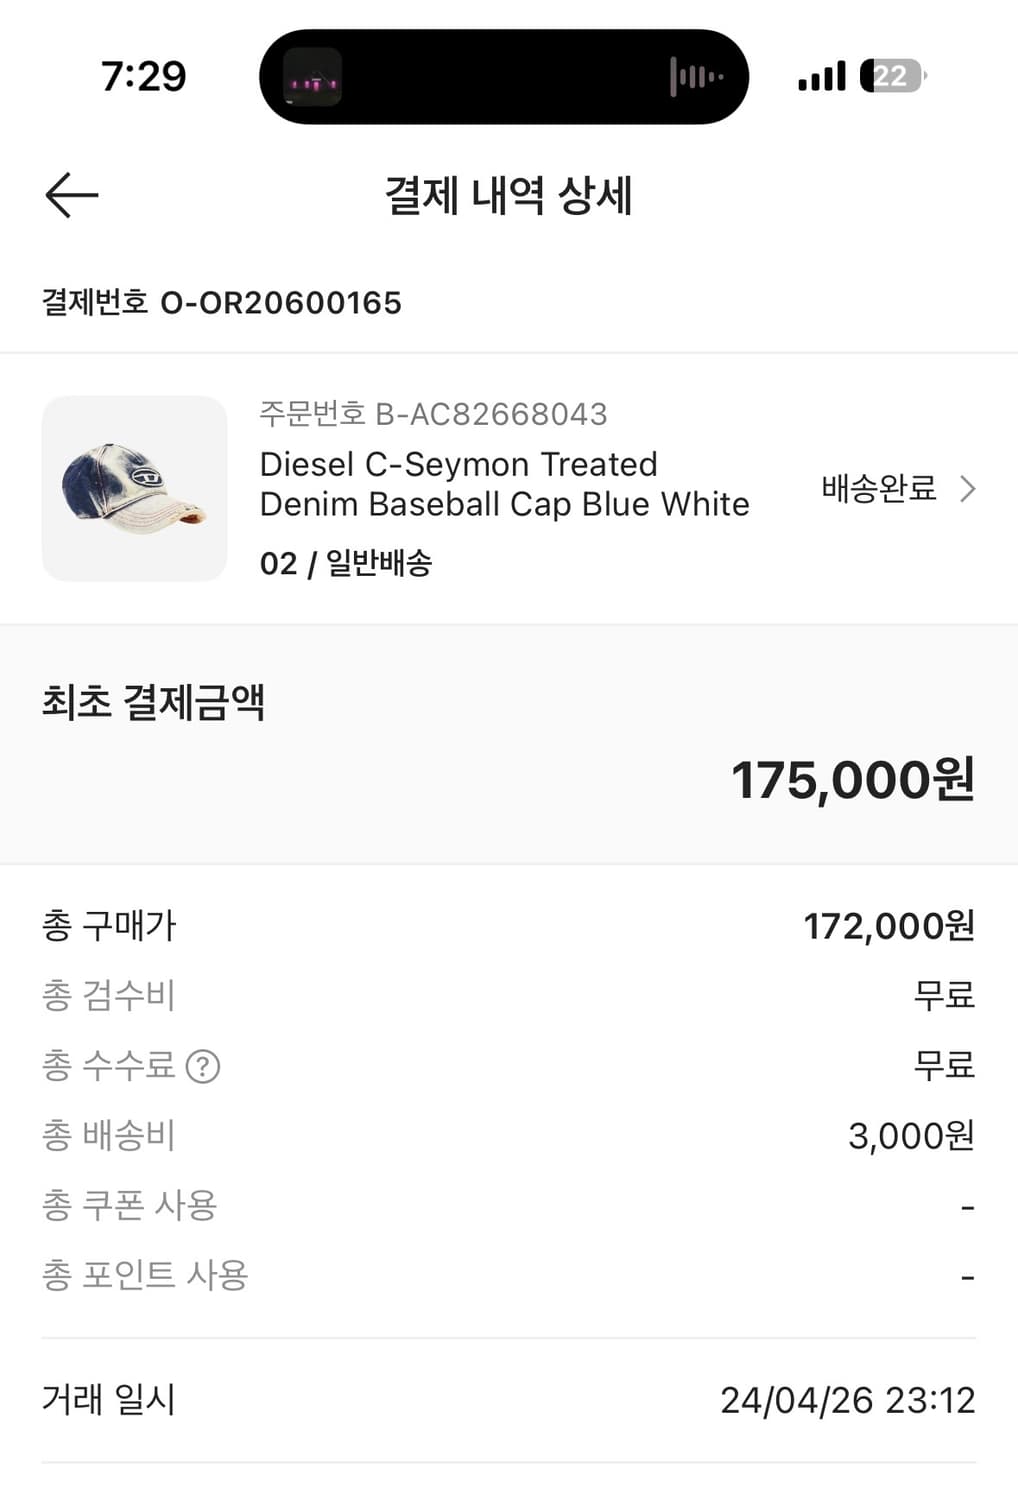Tap the Diesel C-Seymon product name
The height and width of the screenshot is (1500, 1018).
tap(504, 484)
